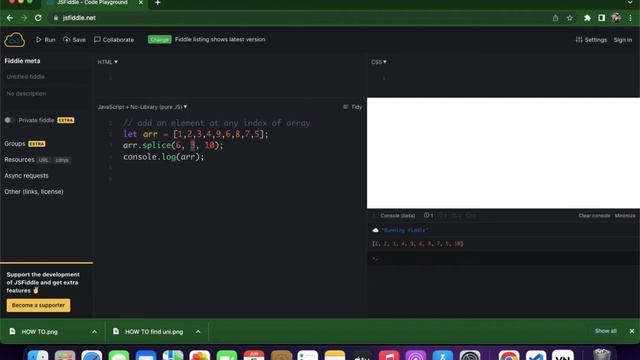Click the console.log(arr) code line
The height and width of the screenshot is (360, 640).
[163, 157]
